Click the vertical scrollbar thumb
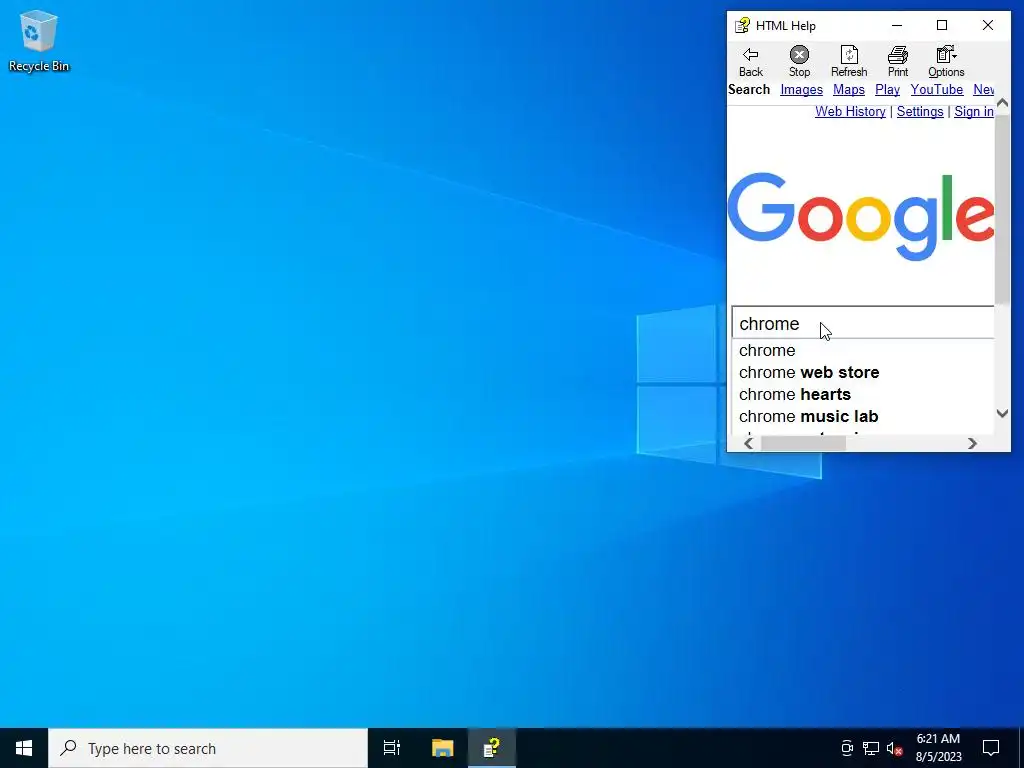Screen dimensions: 1024x768 click(1002, 209)
